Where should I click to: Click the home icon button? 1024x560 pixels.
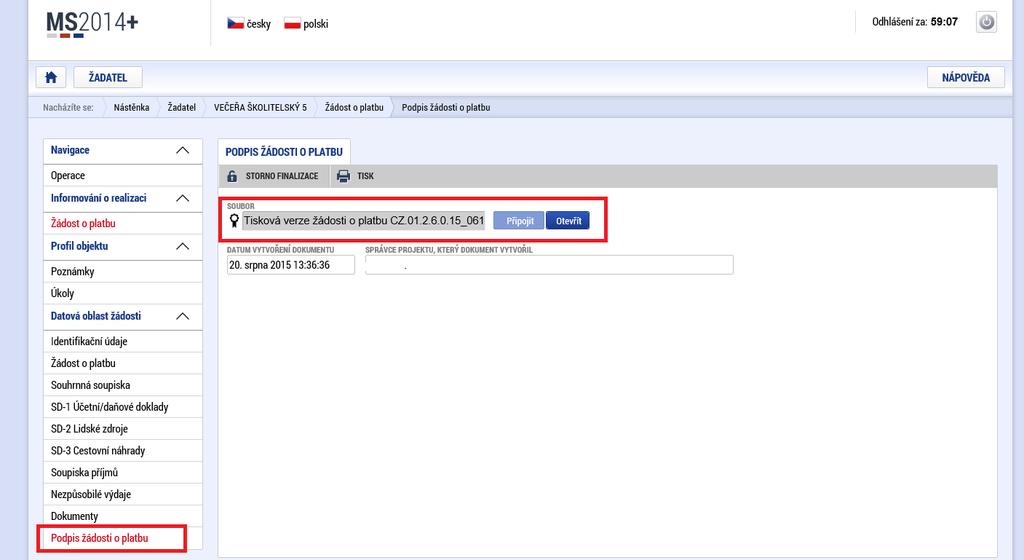click(51, 77)
